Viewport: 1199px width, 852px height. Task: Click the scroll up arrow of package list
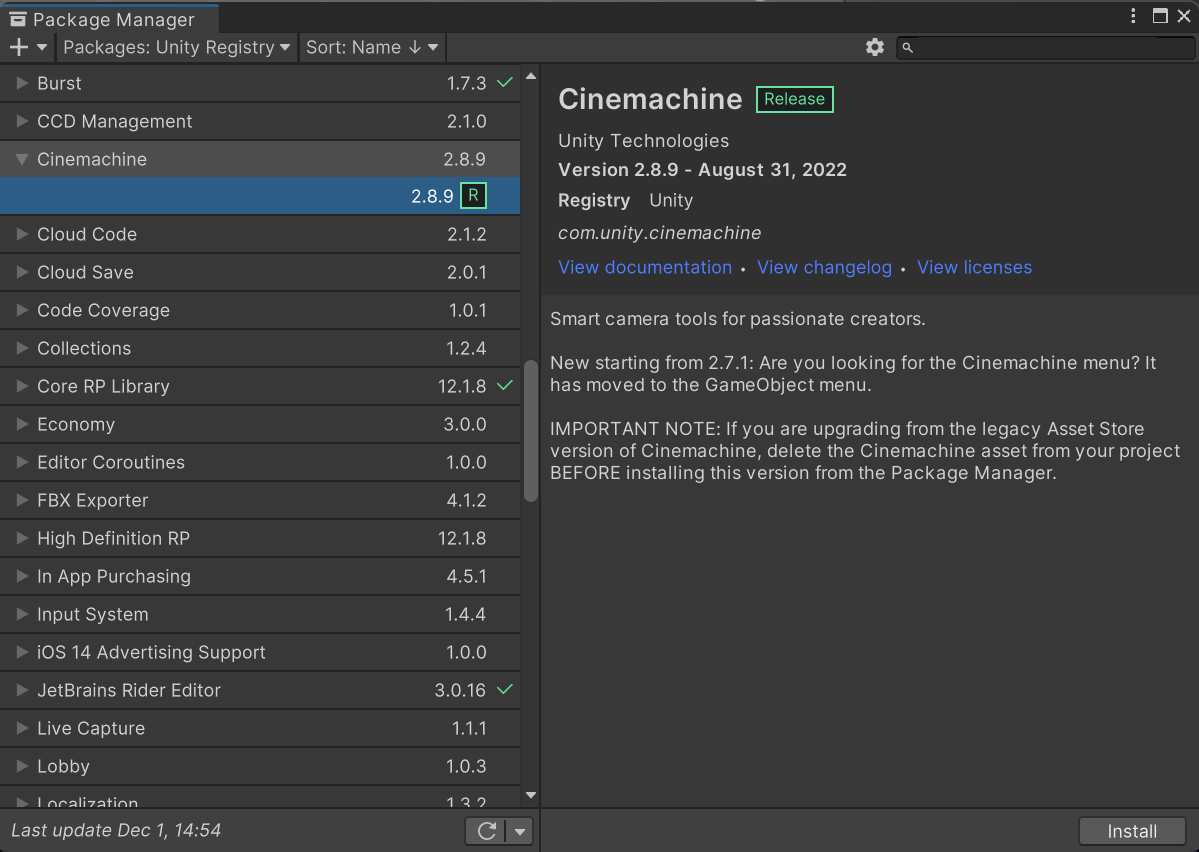click(x=531, y=76)
